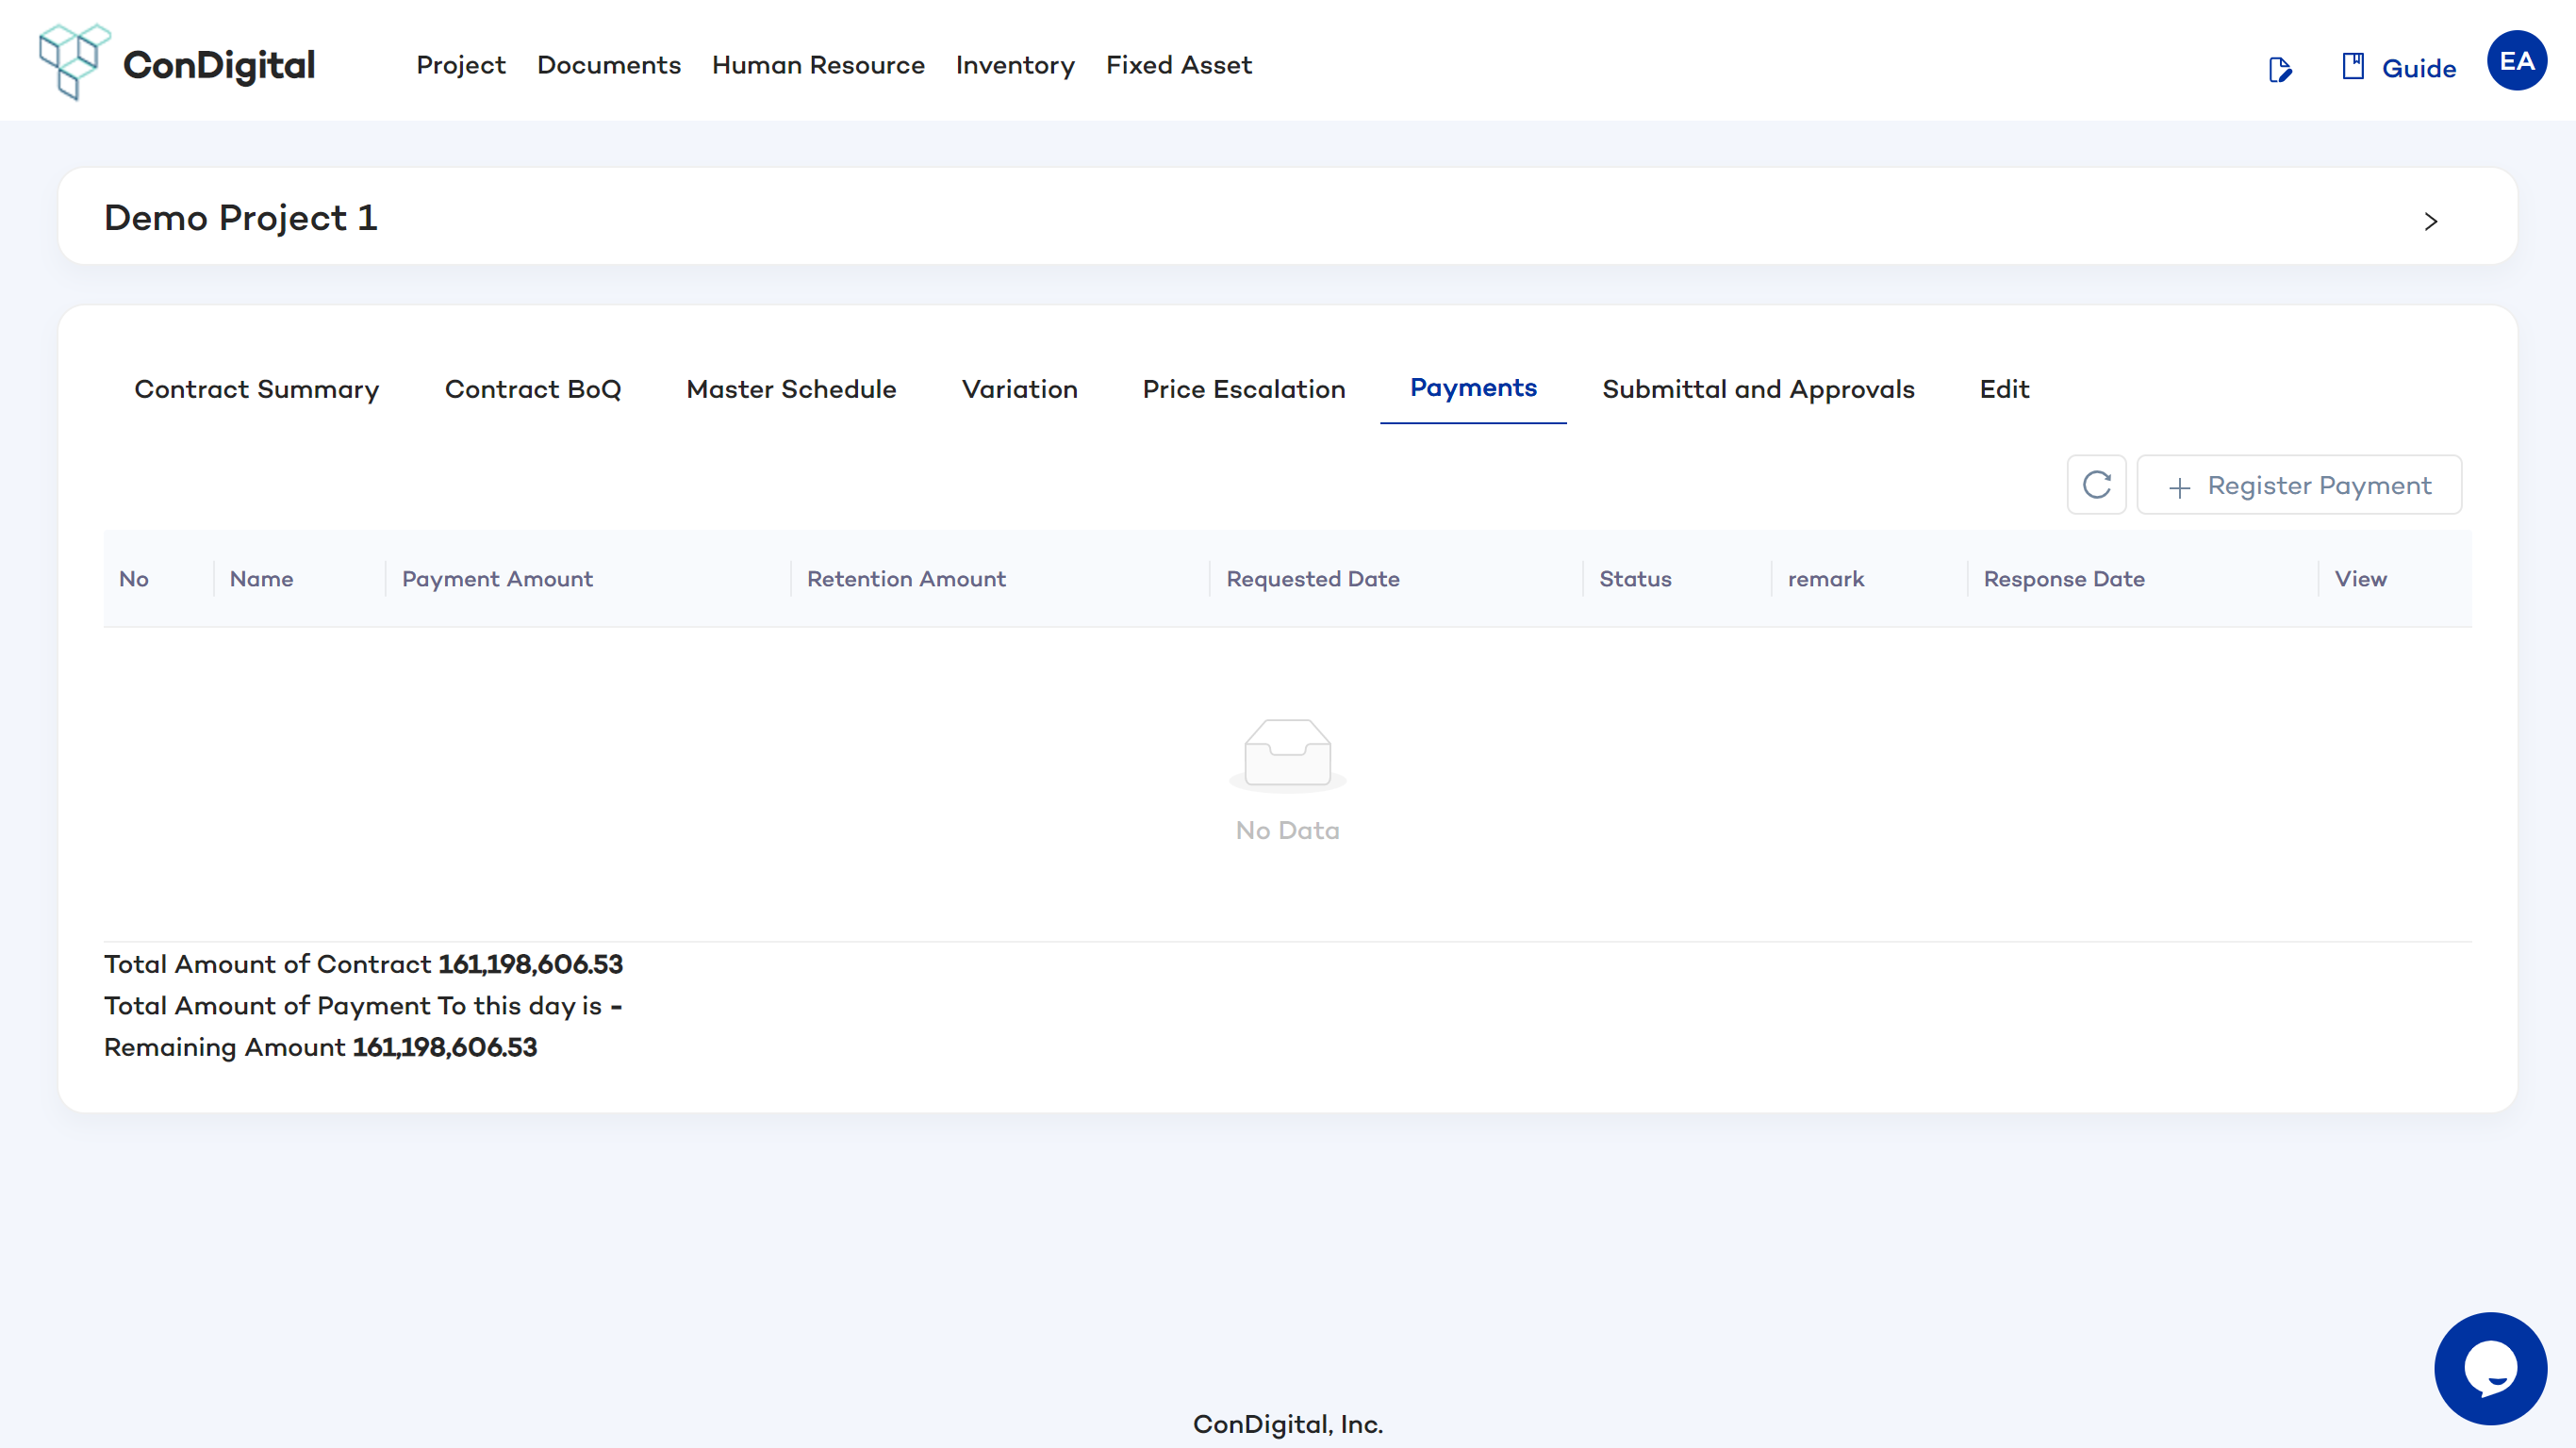This screenshot has width=2576, height=1448.
Task: Open the Project menu
Action: (461, 65)
